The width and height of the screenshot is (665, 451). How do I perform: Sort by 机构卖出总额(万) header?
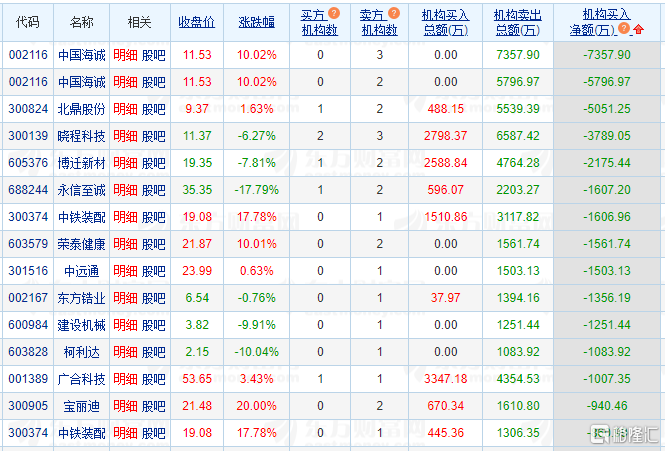[518, 22]
